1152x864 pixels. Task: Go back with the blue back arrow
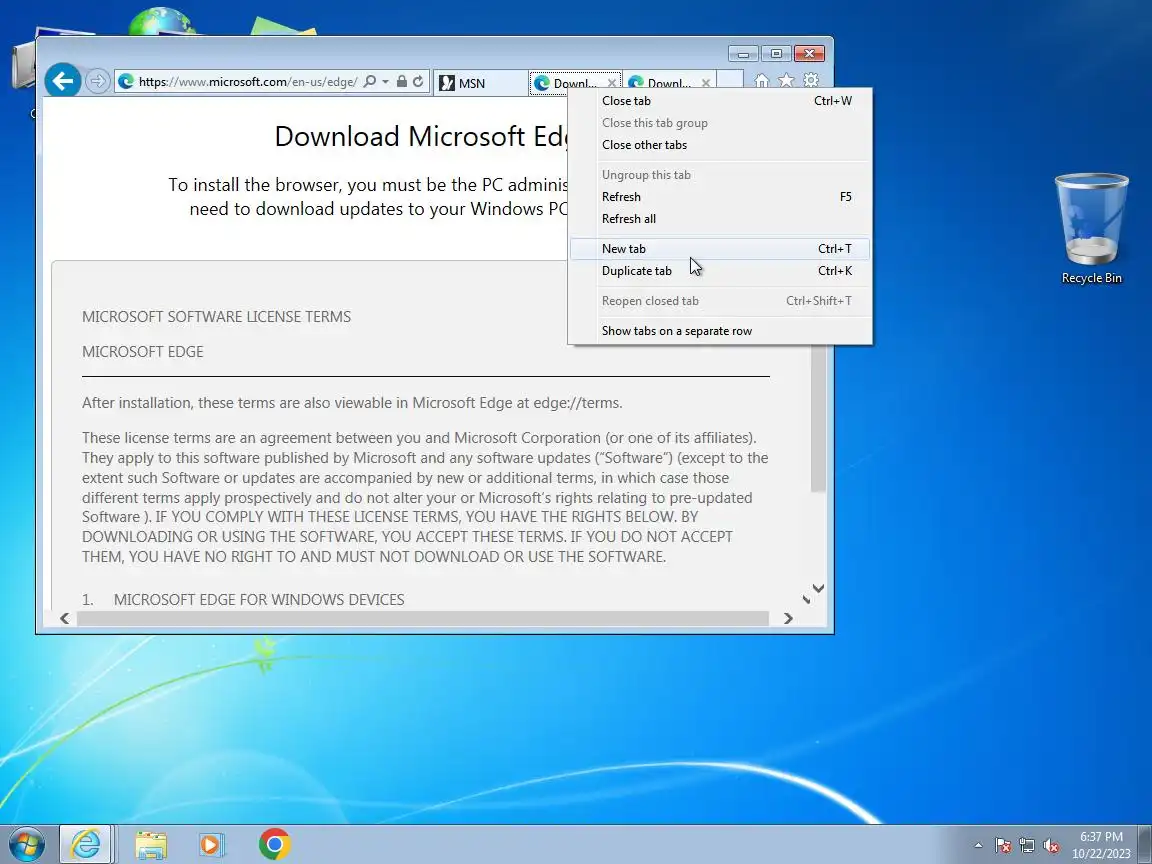[x=62, y=81]
